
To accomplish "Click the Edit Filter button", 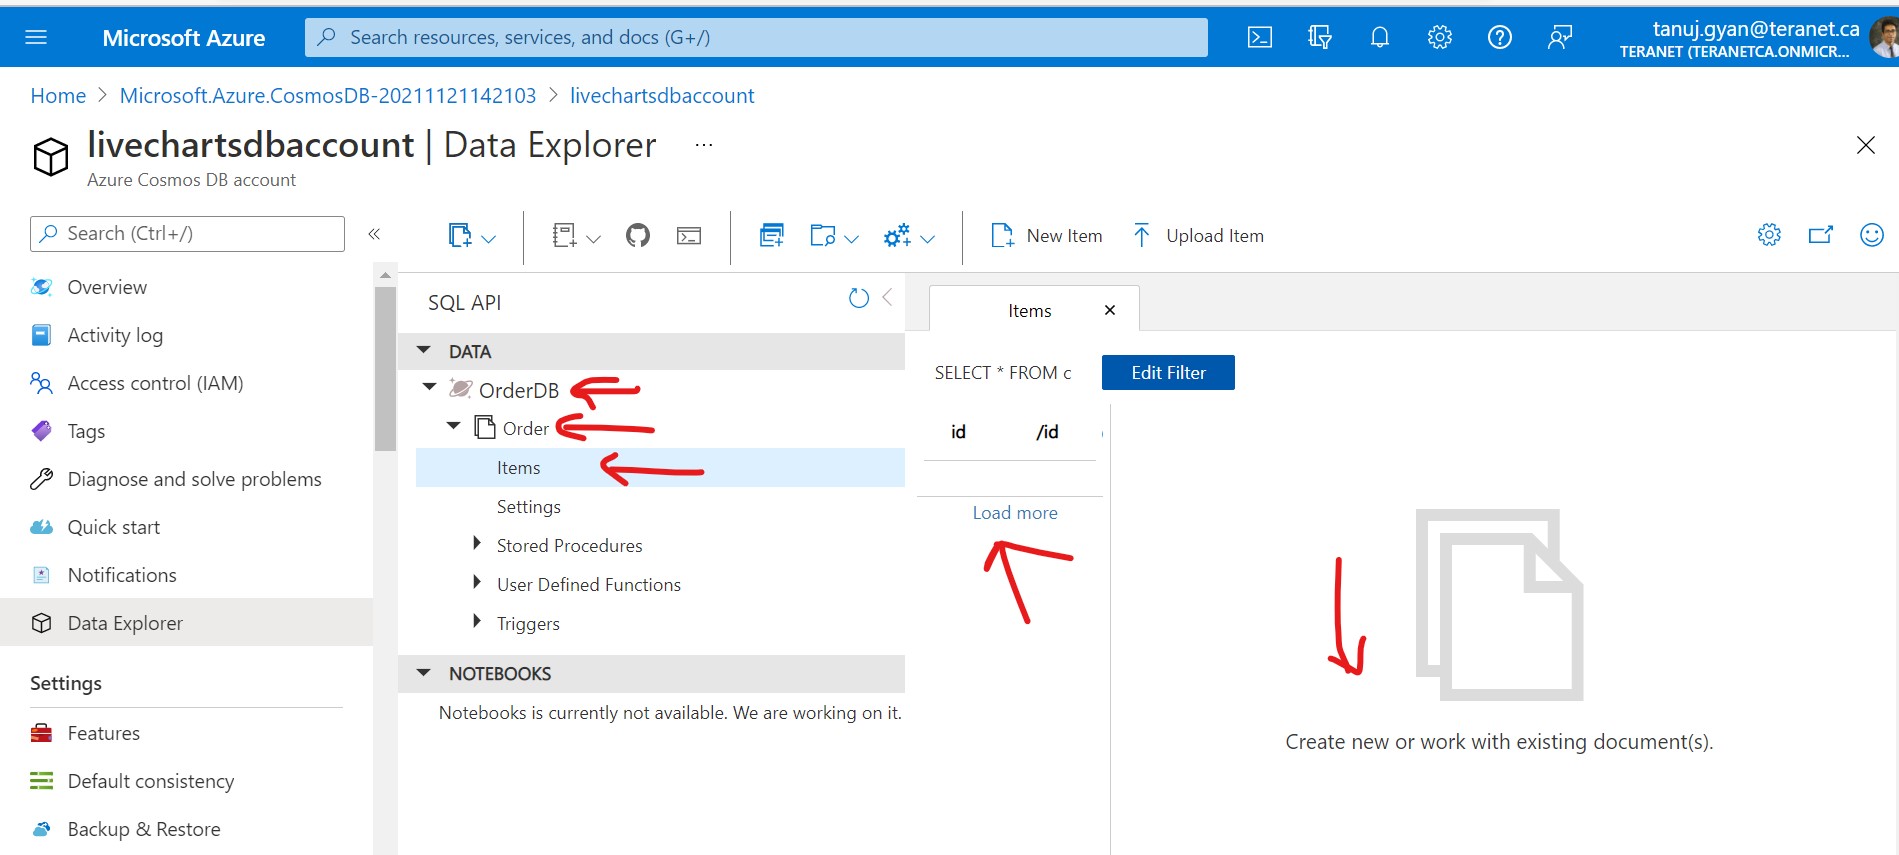I will point(1168,373).
